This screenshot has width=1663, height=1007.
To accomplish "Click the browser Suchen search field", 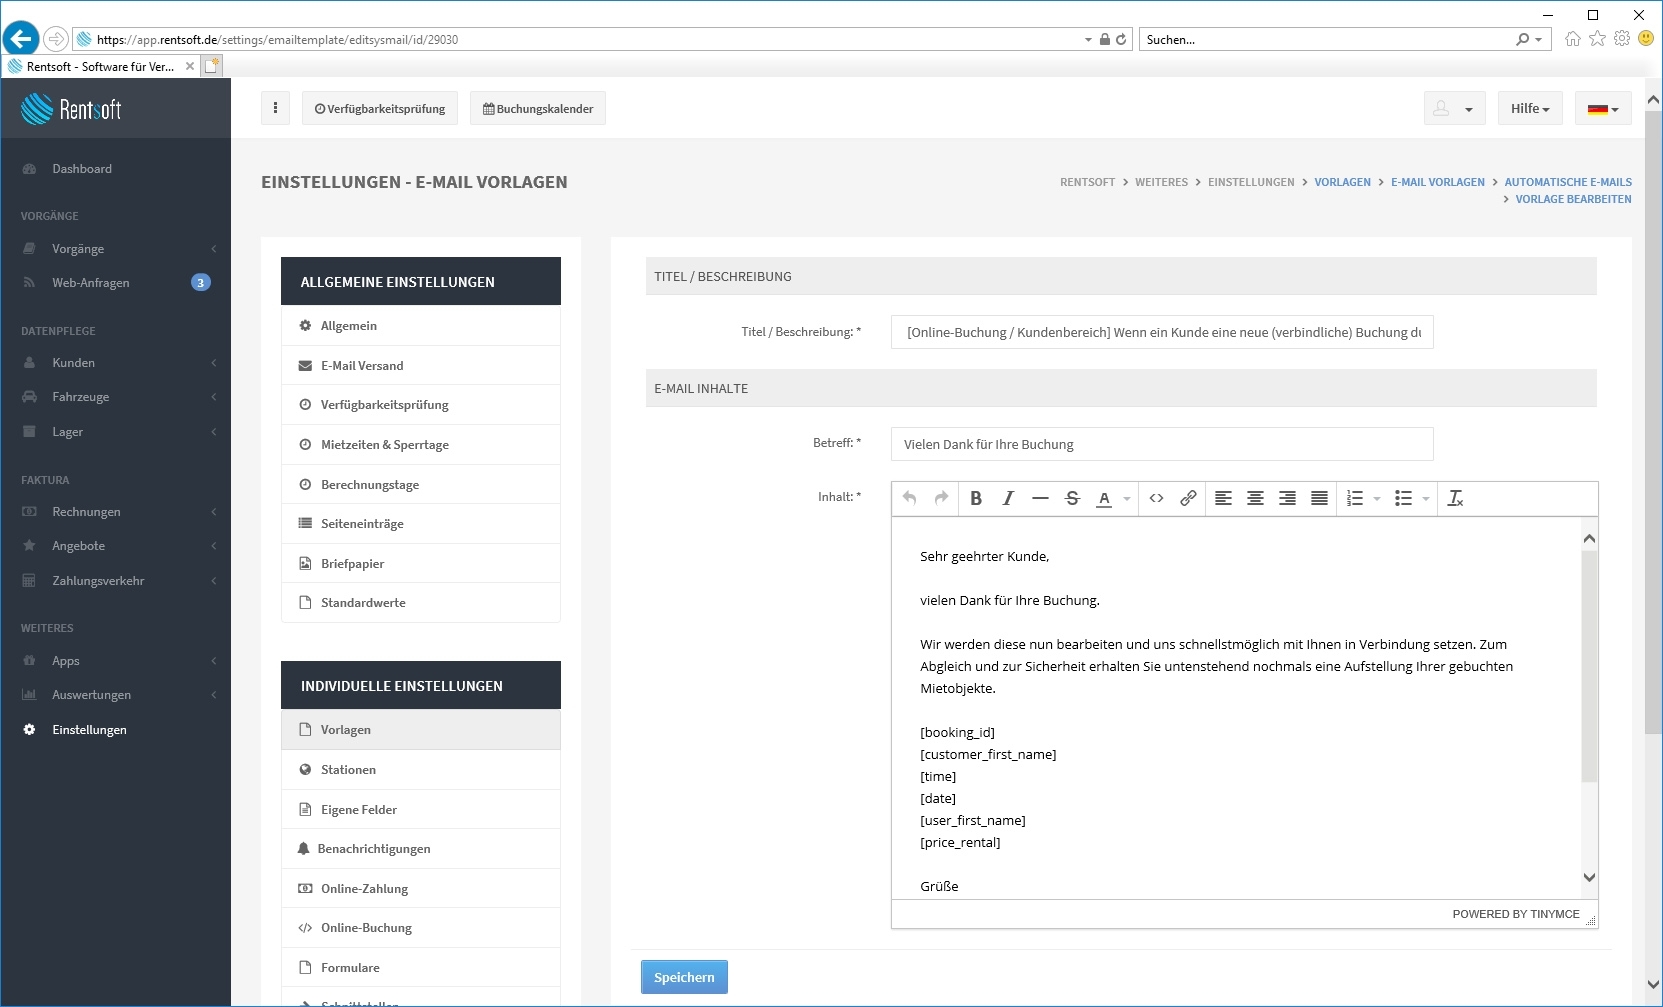I will click(1330, 39).
